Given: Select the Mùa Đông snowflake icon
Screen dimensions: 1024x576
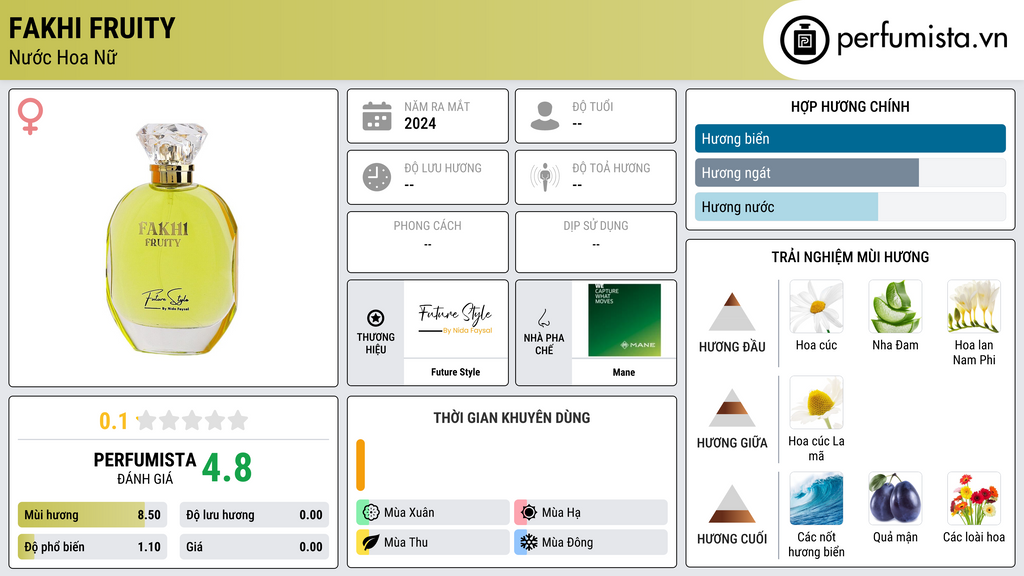Looking at the screenshot, I should tap(528, 542).
